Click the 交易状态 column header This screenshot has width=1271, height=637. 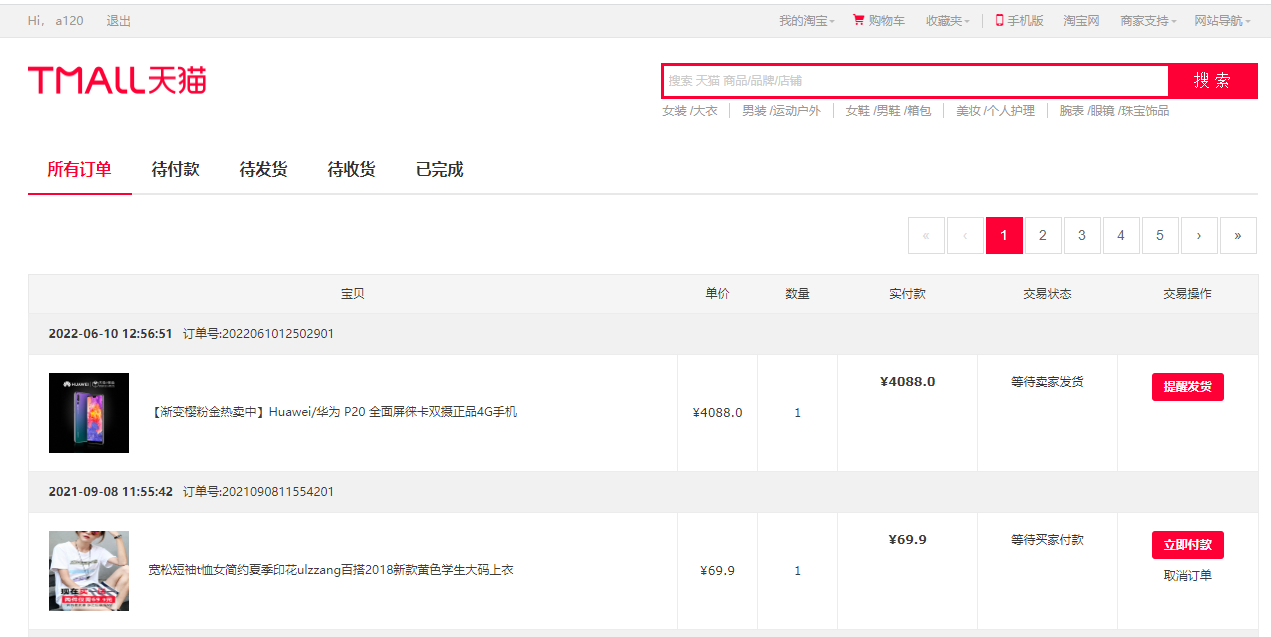tap(1047, 294)
